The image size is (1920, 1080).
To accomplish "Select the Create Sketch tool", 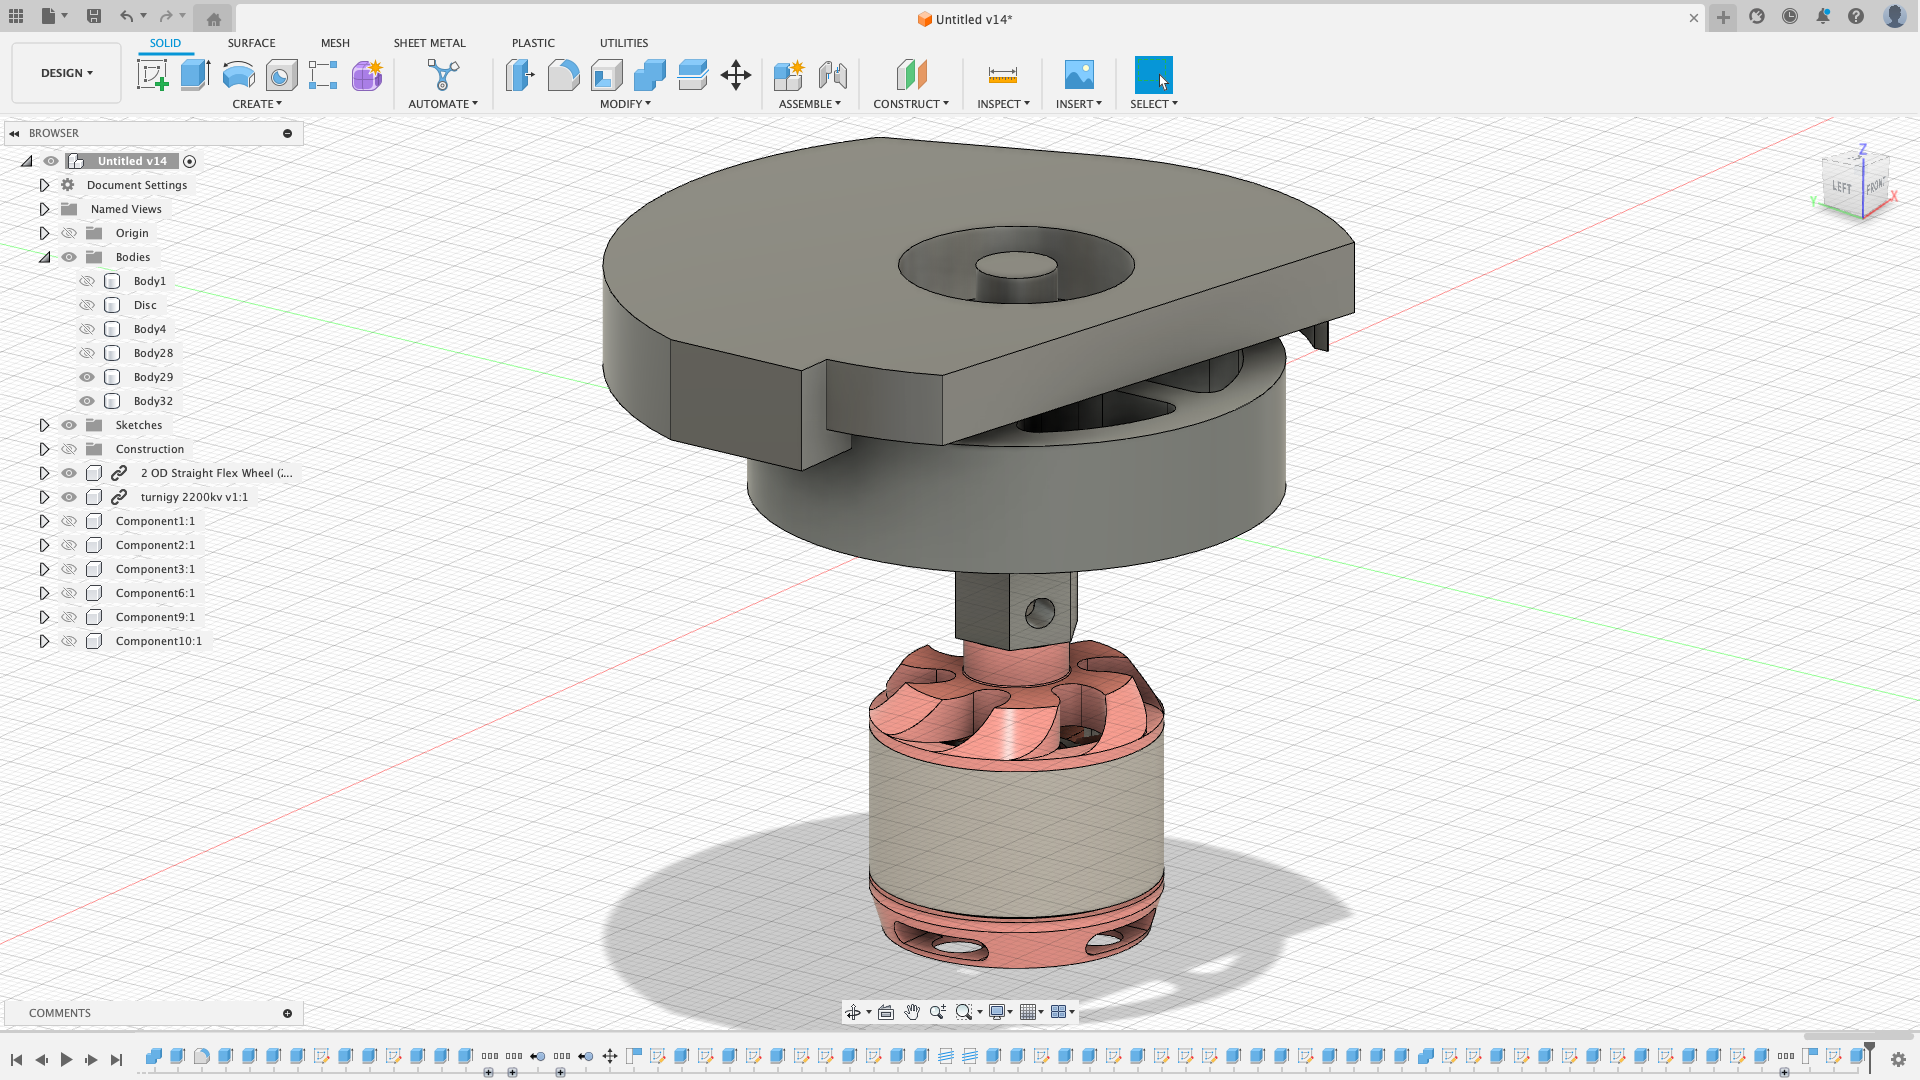I will [153, 75].
